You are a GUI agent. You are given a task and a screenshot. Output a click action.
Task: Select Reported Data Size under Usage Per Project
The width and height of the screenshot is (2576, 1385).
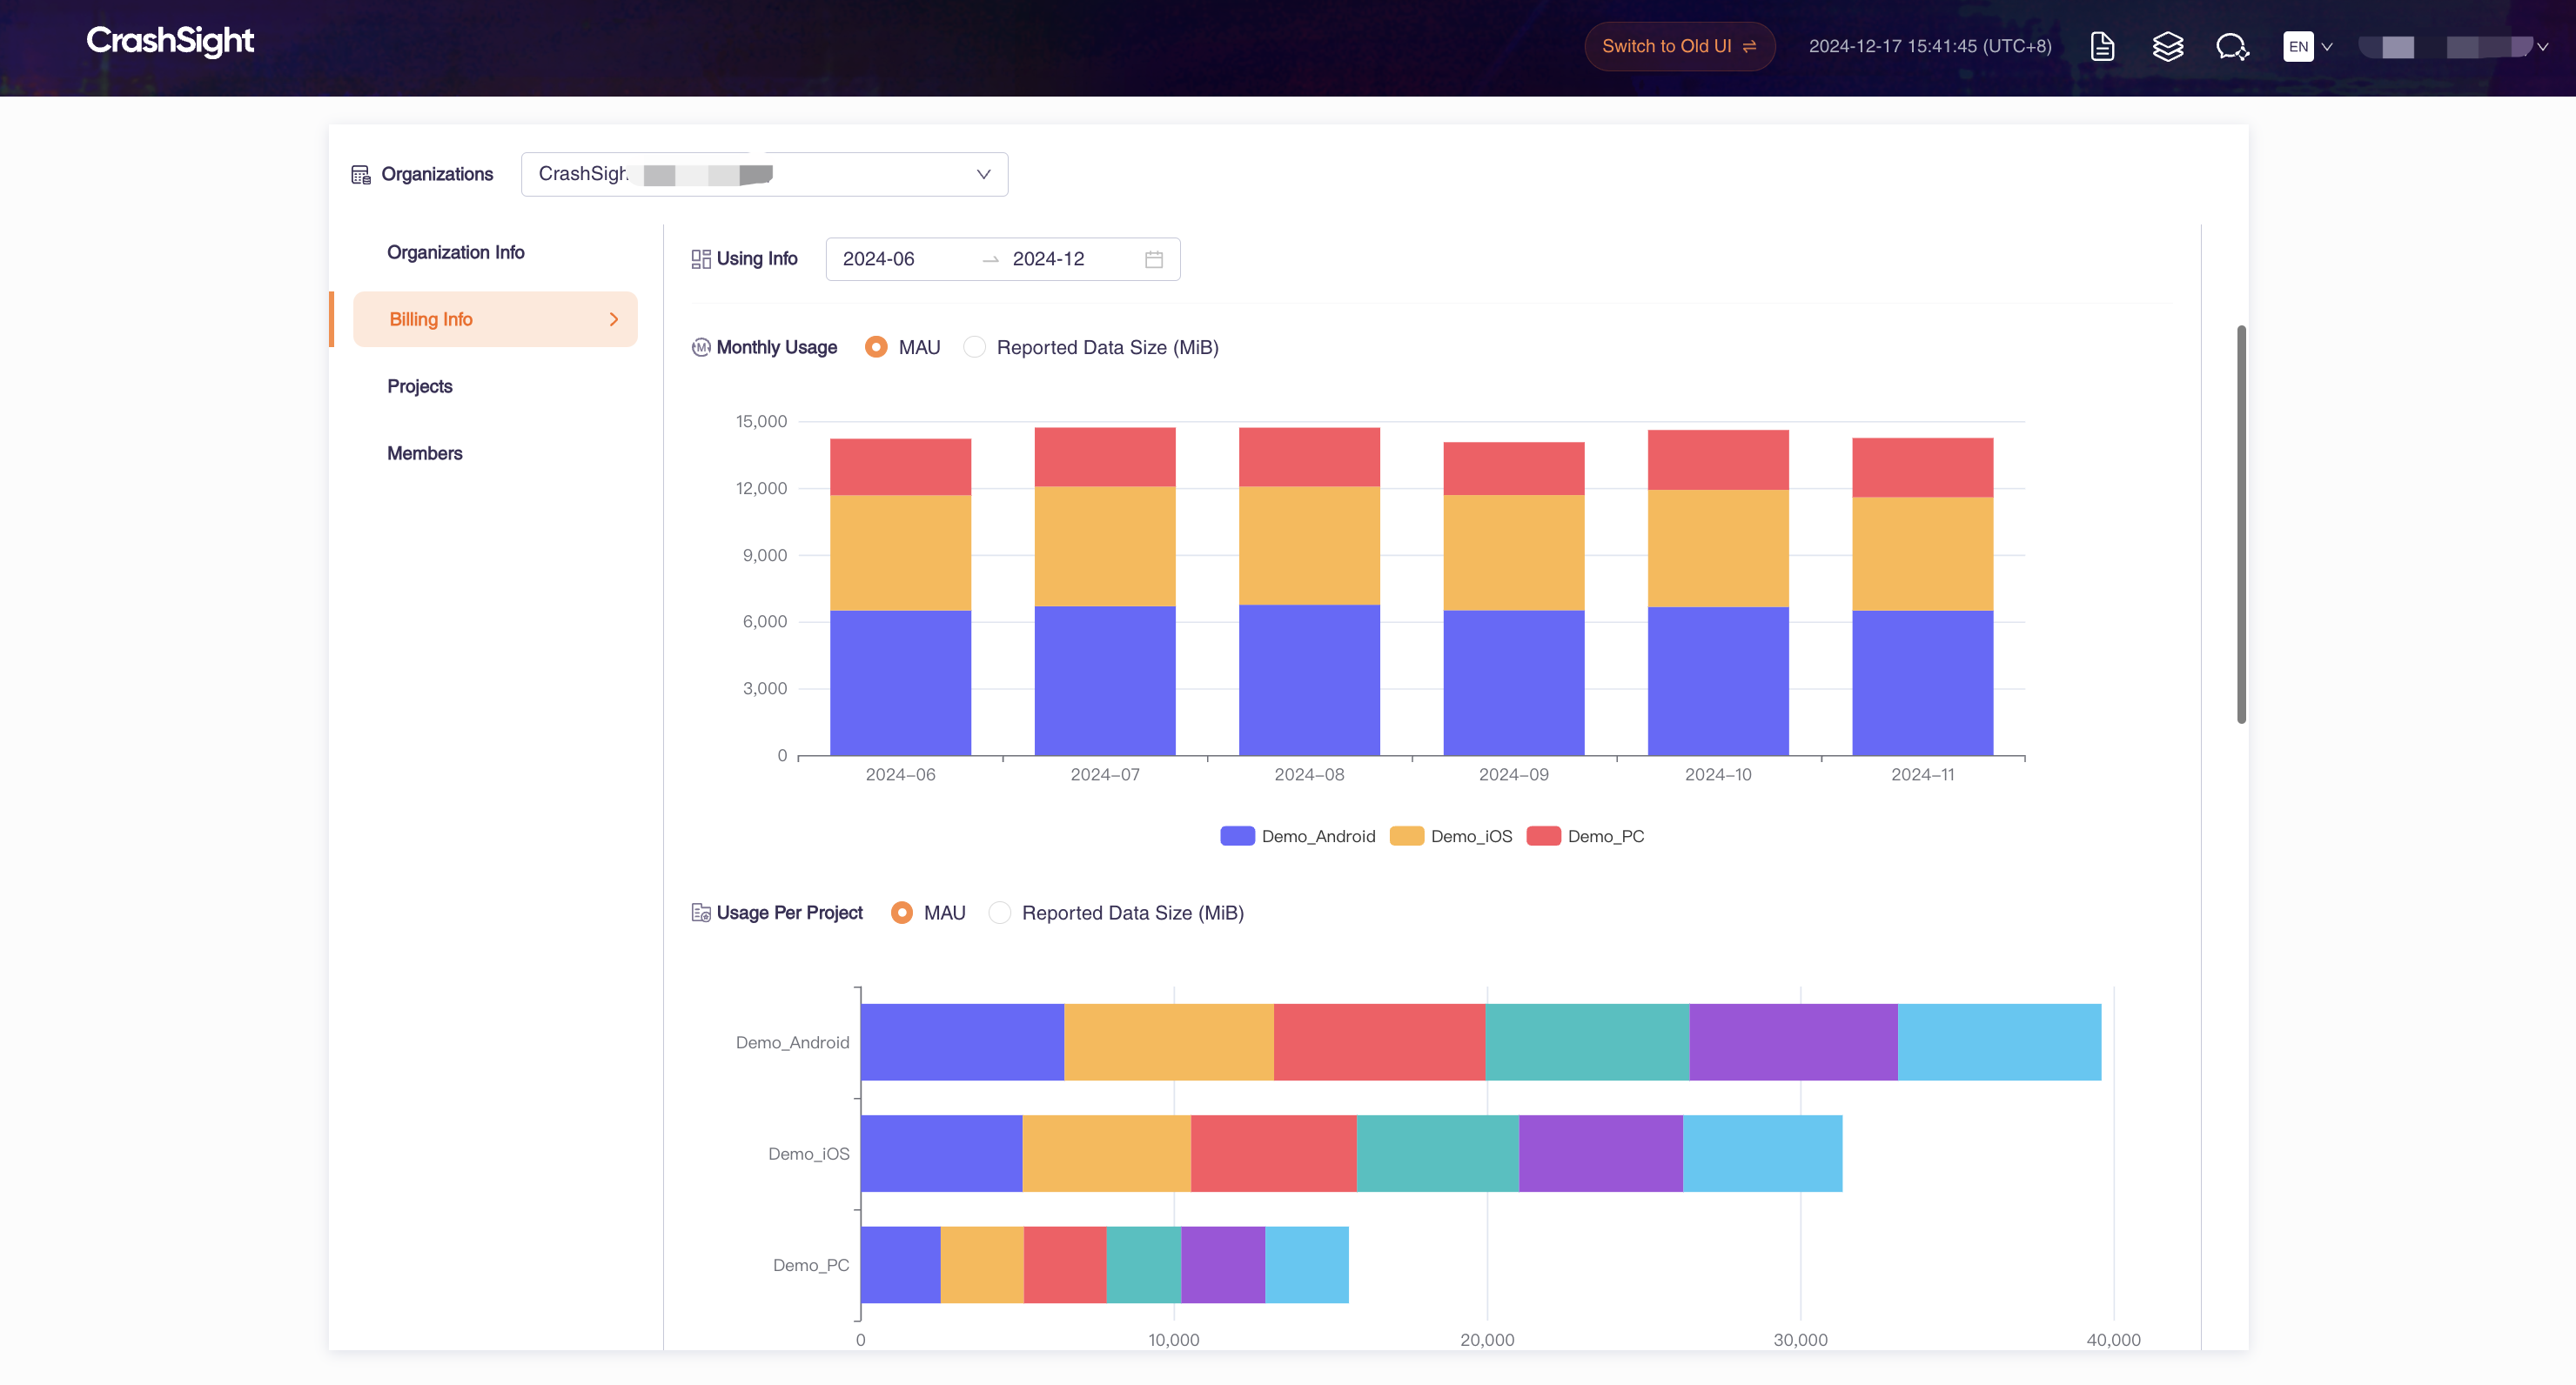tap(1000, 912)
